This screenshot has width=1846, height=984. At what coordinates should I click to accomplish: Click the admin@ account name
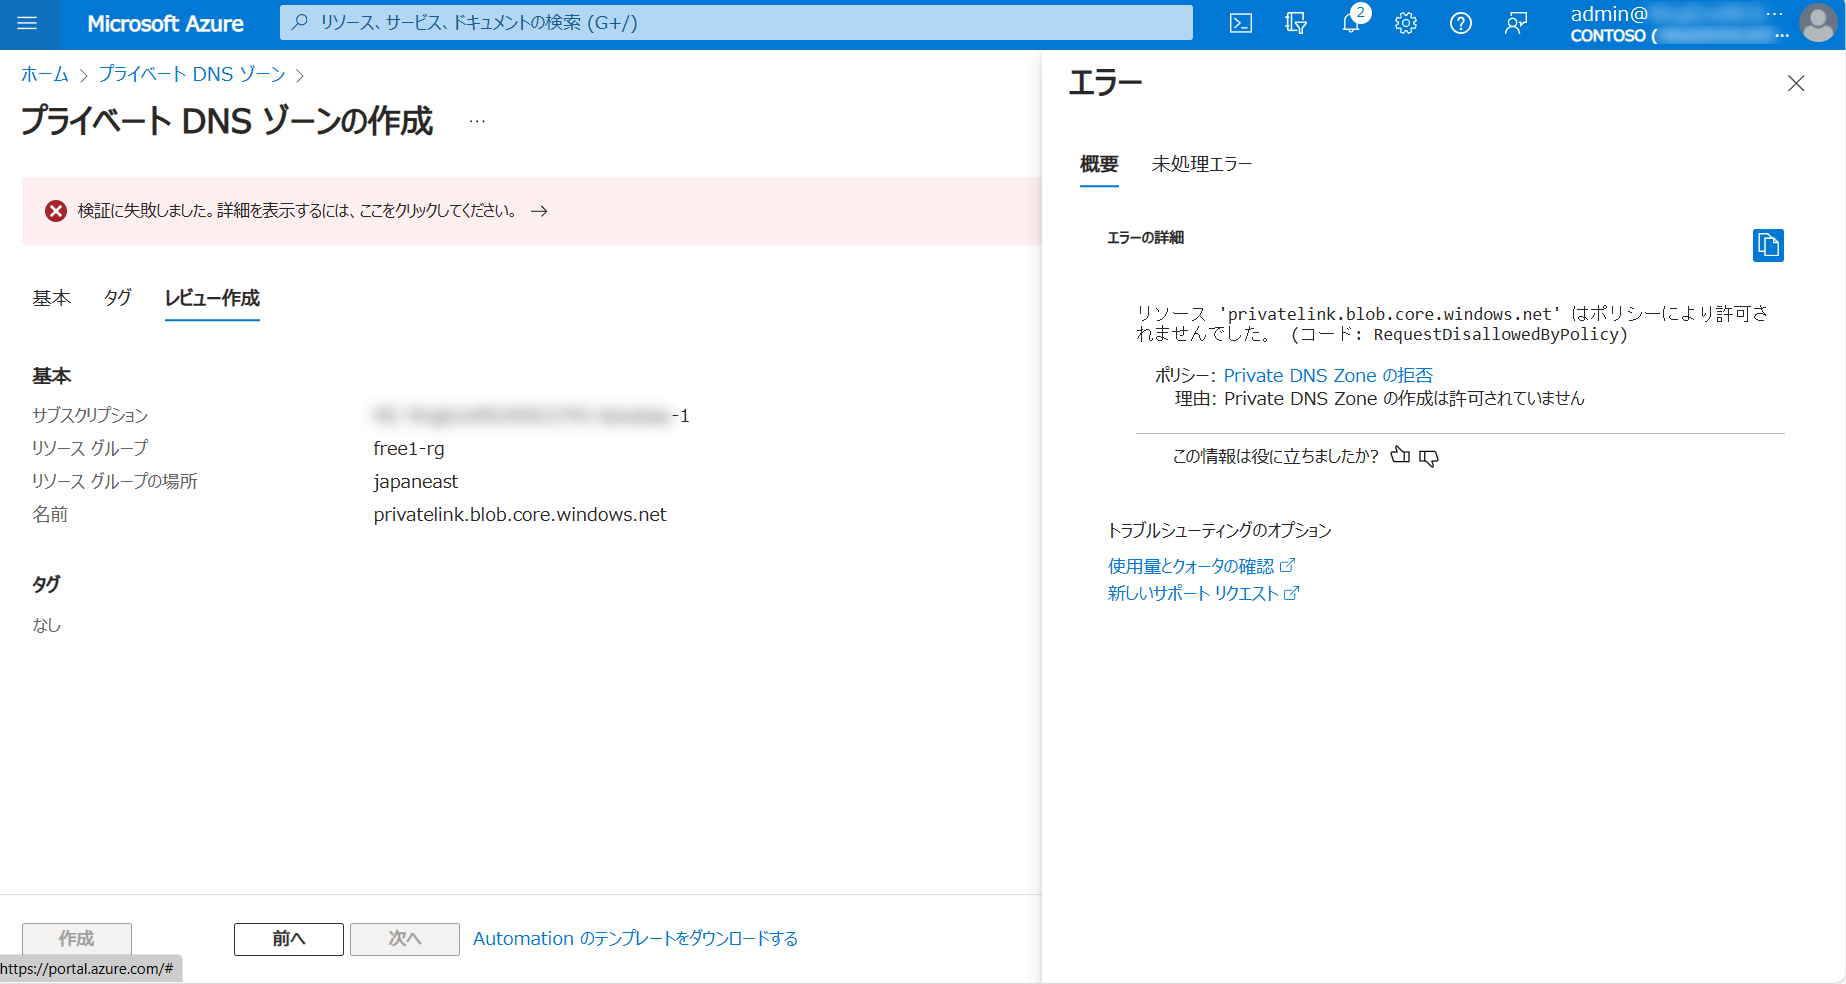(x=1609, y=14)
